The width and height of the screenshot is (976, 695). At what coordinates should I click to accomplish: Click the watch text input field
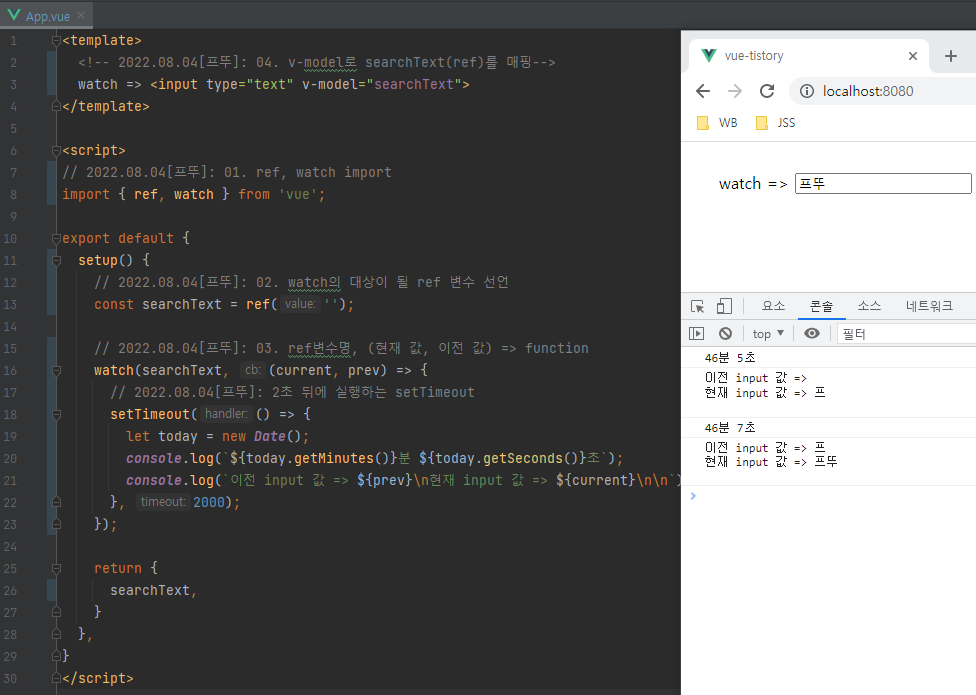pyautogui.click(x=883, y=184)
